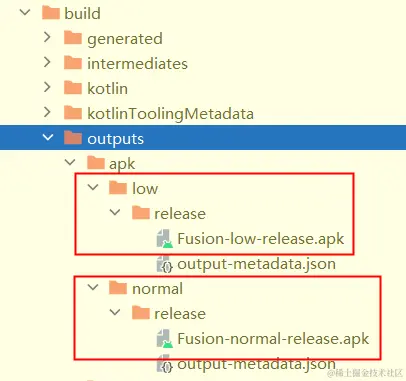Expand the intermediates folder arrow
The height and width of the screenshot is (381, 406).
tap(47, 62)
